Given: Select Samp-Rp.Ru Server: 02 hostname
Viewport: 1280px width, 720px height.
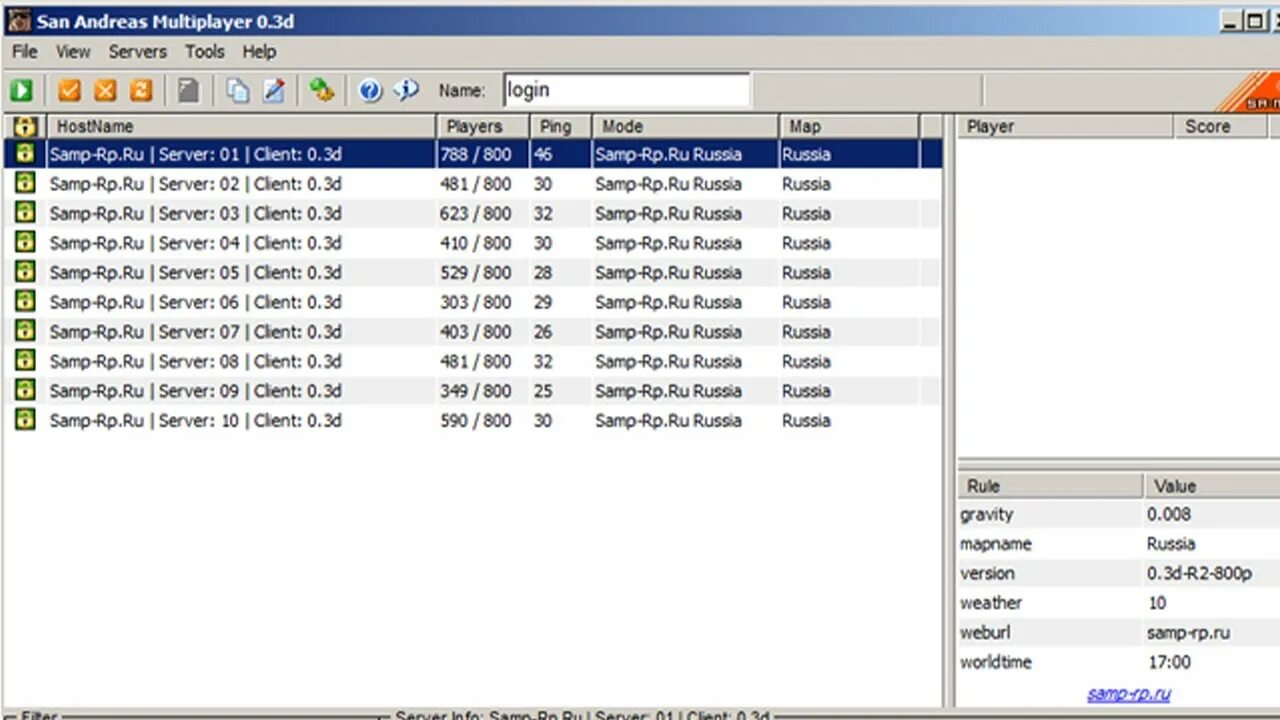Looking at the screenshot, I should [196, 184].
